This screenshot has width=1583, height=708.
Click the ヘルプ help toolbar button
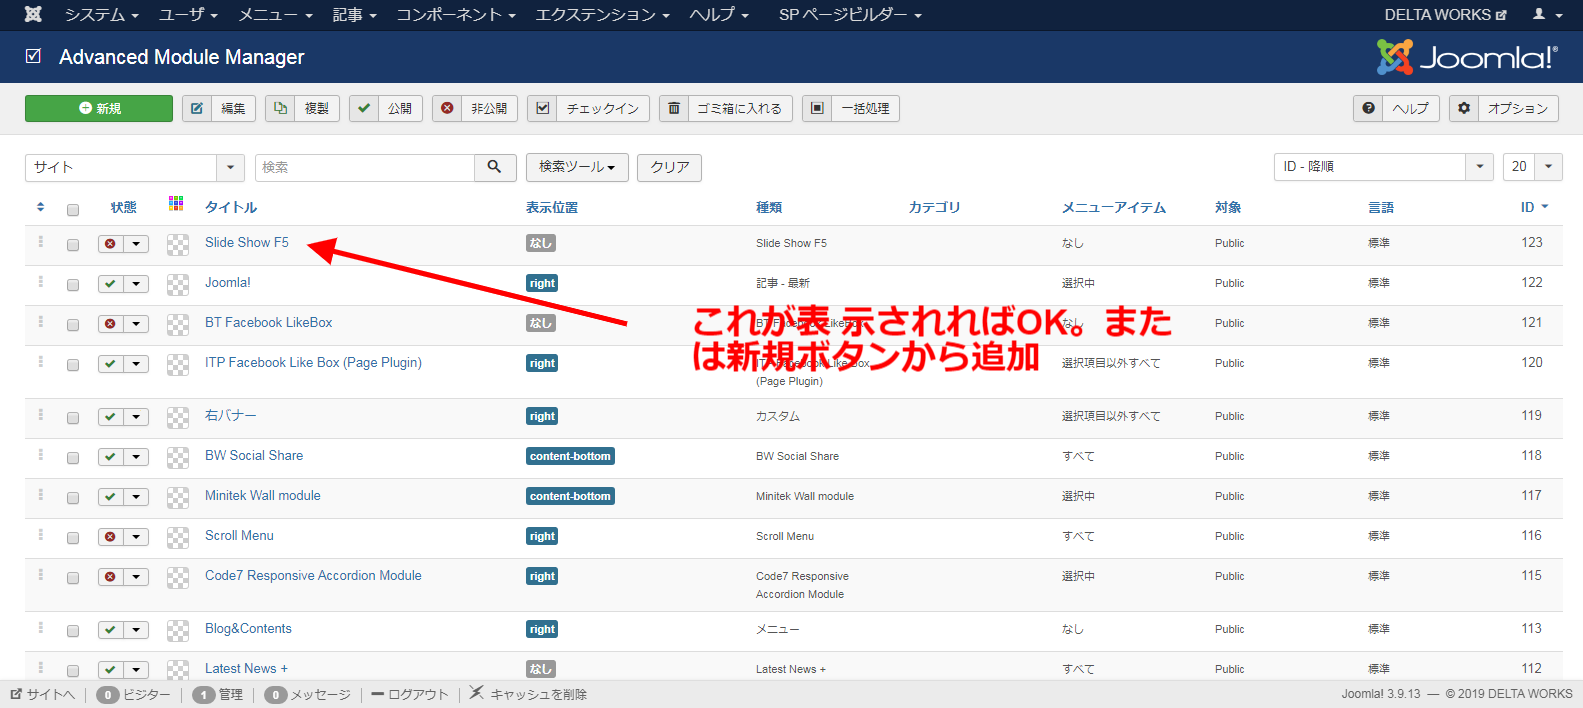coord(1396,108)
